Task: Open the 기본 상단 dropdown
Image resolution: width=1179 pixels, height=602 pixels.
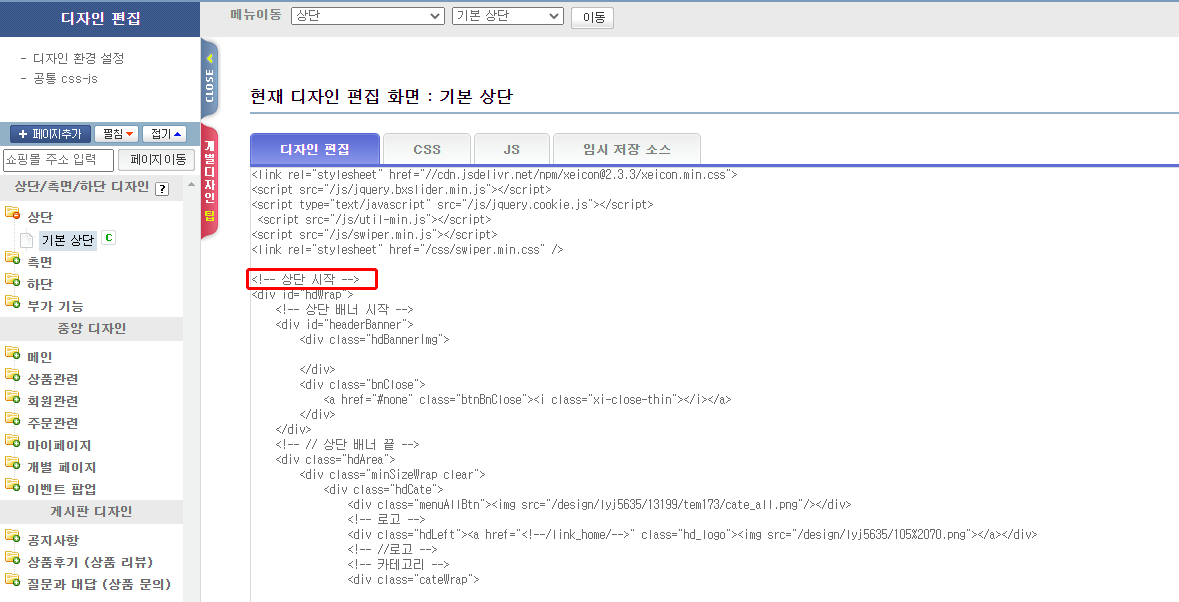Action: click(x=508, y=17)
